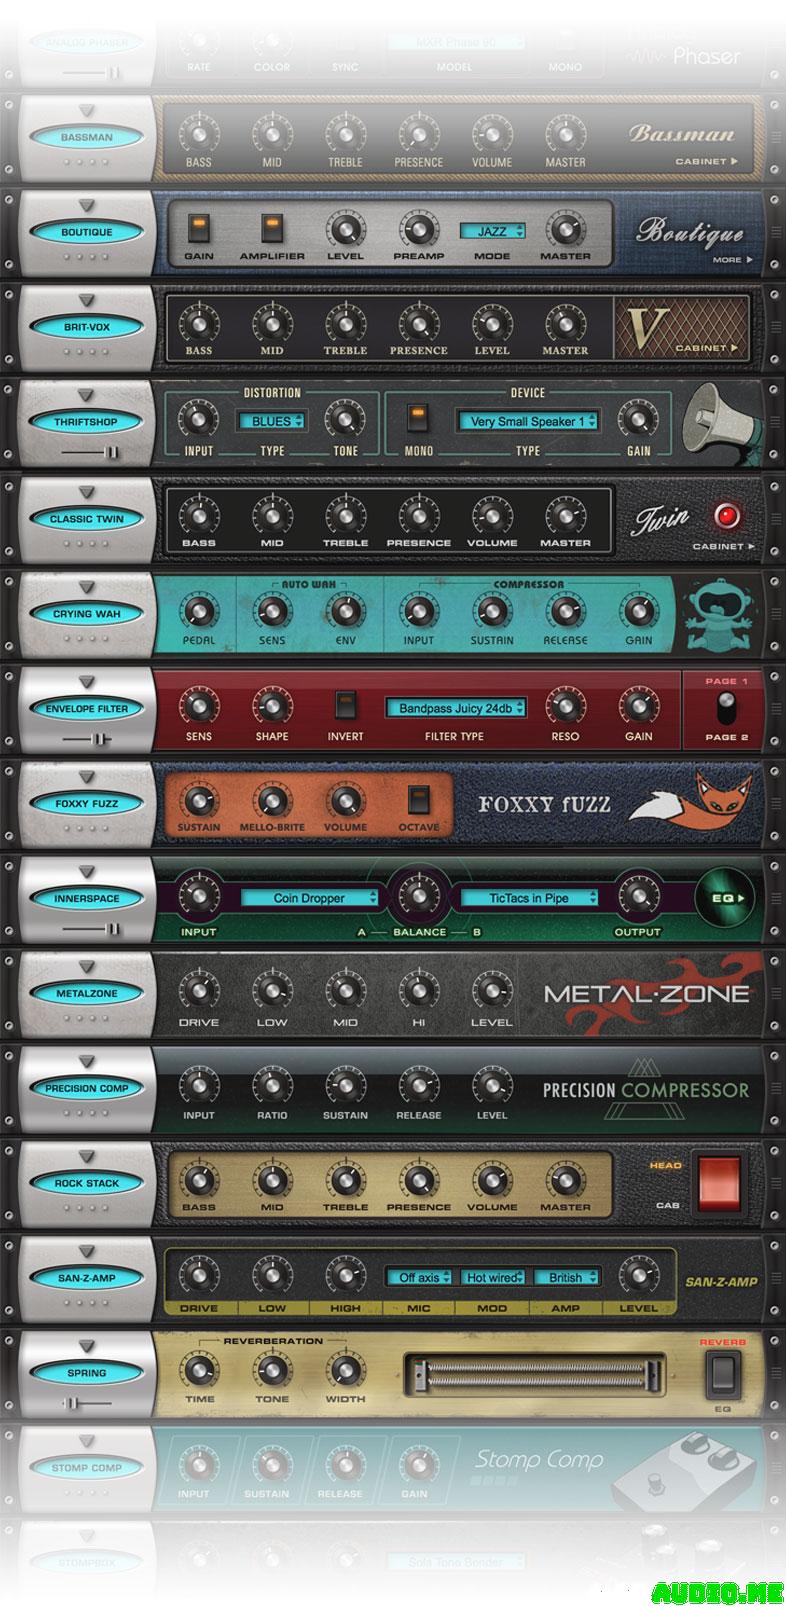Click the Crying Wah SUSTAIN knob
The width and height of the screenshot is (786, 1606).
click(492, 612)
